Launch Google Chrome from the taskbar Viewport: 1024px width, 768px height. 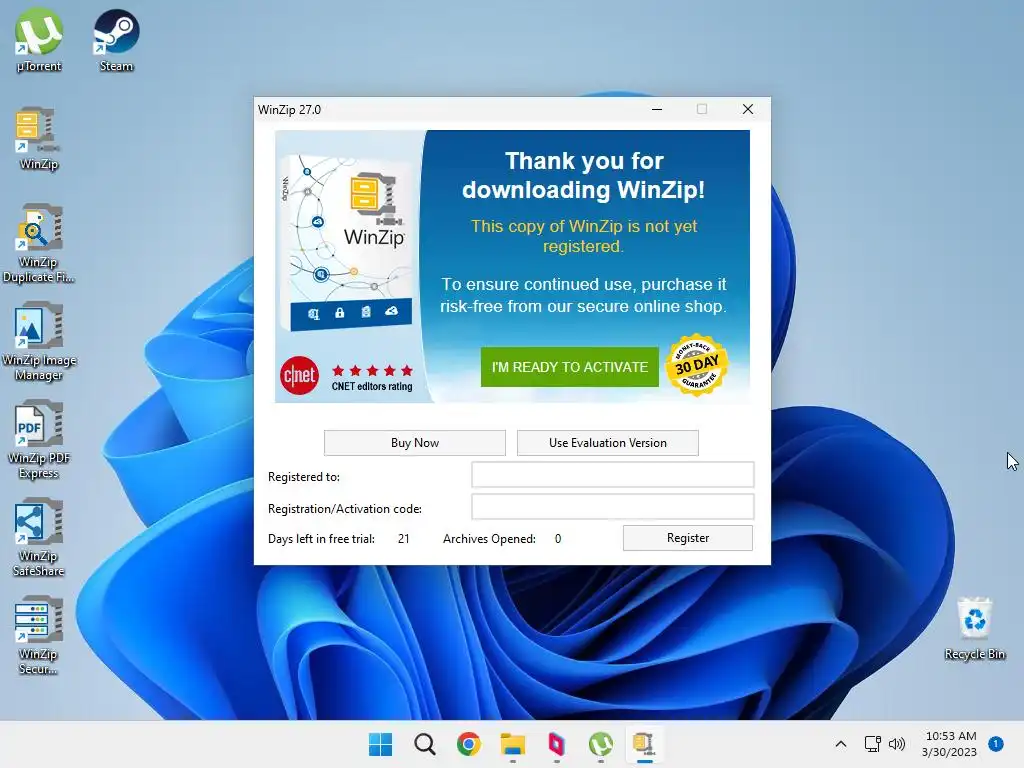coord(468,744)
